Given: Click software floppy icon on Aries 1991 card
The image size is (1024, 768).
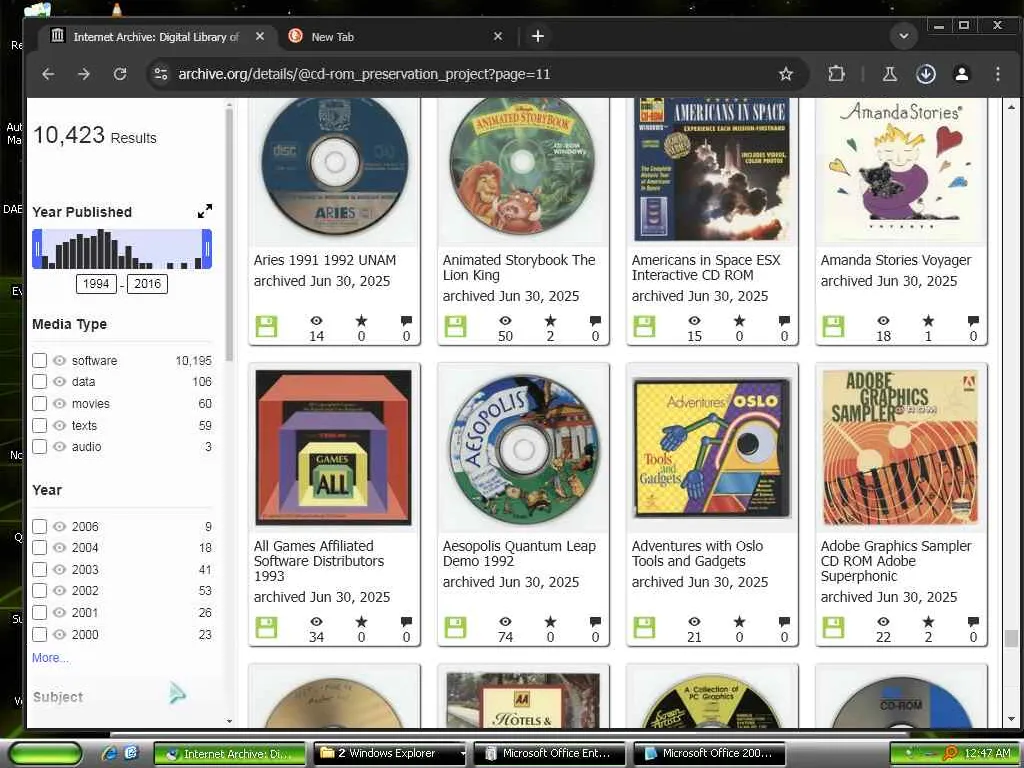Looking at the screenshot, I should tap(266, 327).
